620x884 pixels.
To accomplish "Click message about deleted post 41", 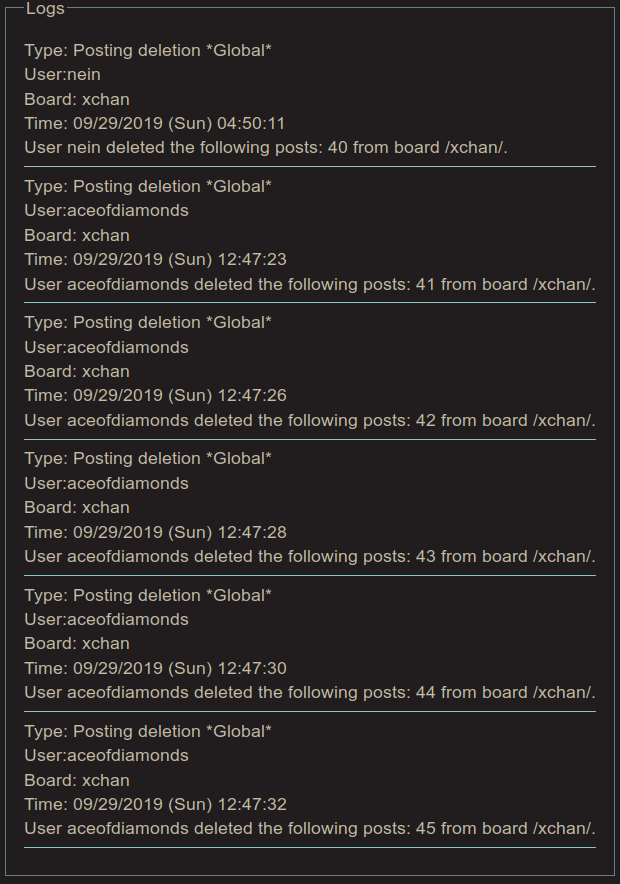I will pyautogui.click(x=310, y=284).
